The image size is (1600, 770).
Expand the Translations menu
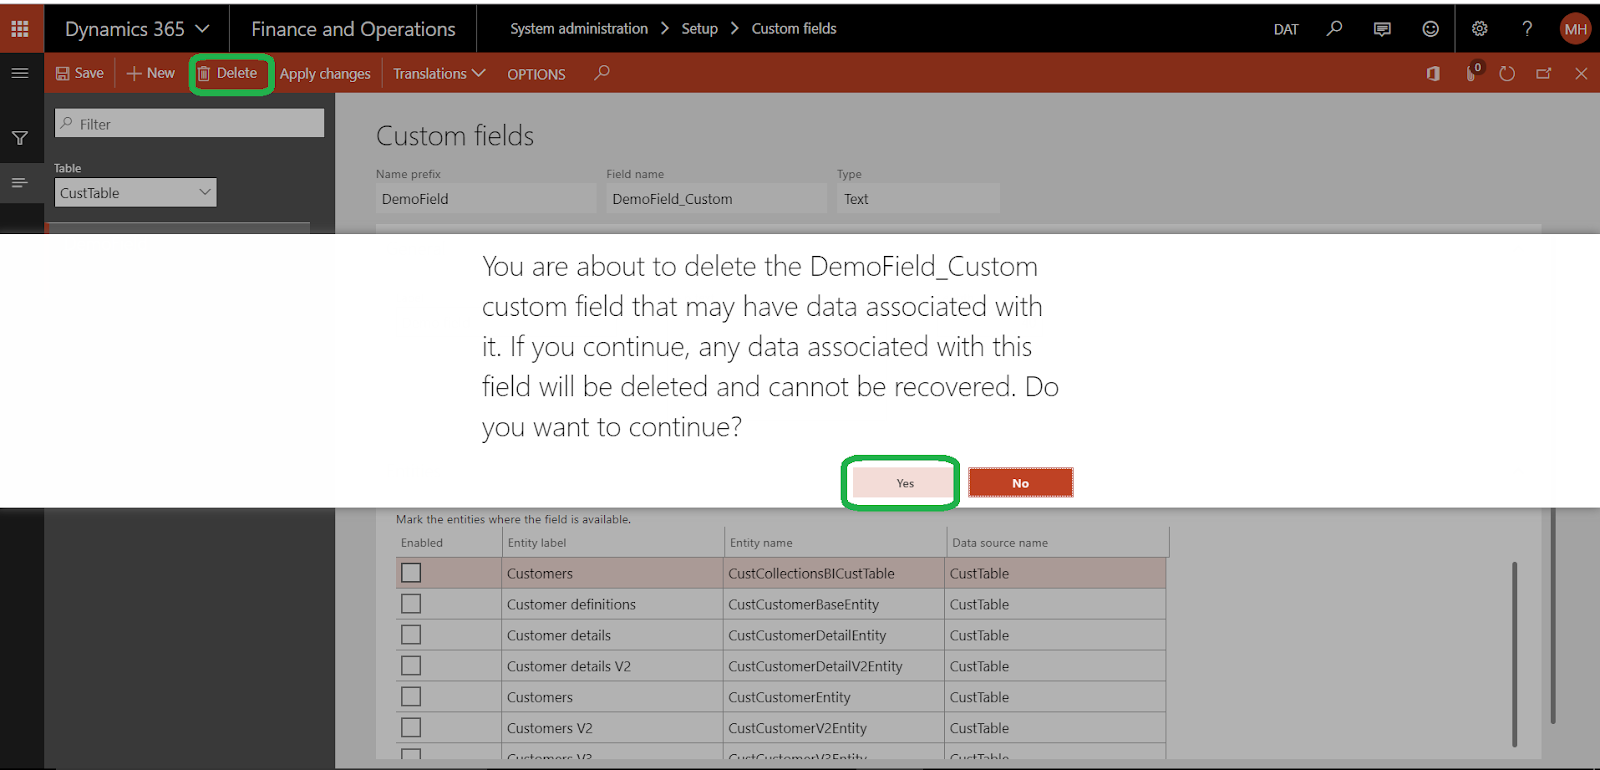[x=439, y=74]
